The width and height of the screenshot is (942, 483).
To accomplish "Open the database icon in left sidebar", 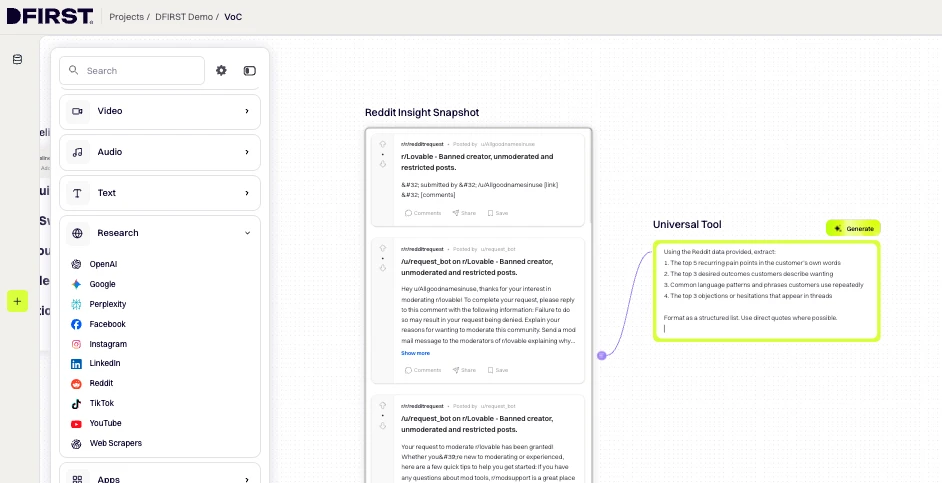I will point(17,59).
